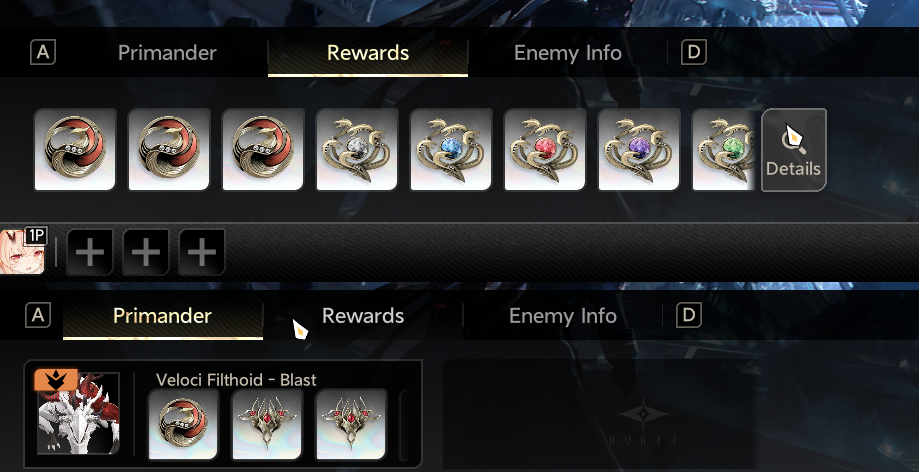Image resolution: width=919 pixels, height=472 pixels.
Task: Click the white gem serpent reward icon
Action: pyautogui.click(x=357, y=150)
